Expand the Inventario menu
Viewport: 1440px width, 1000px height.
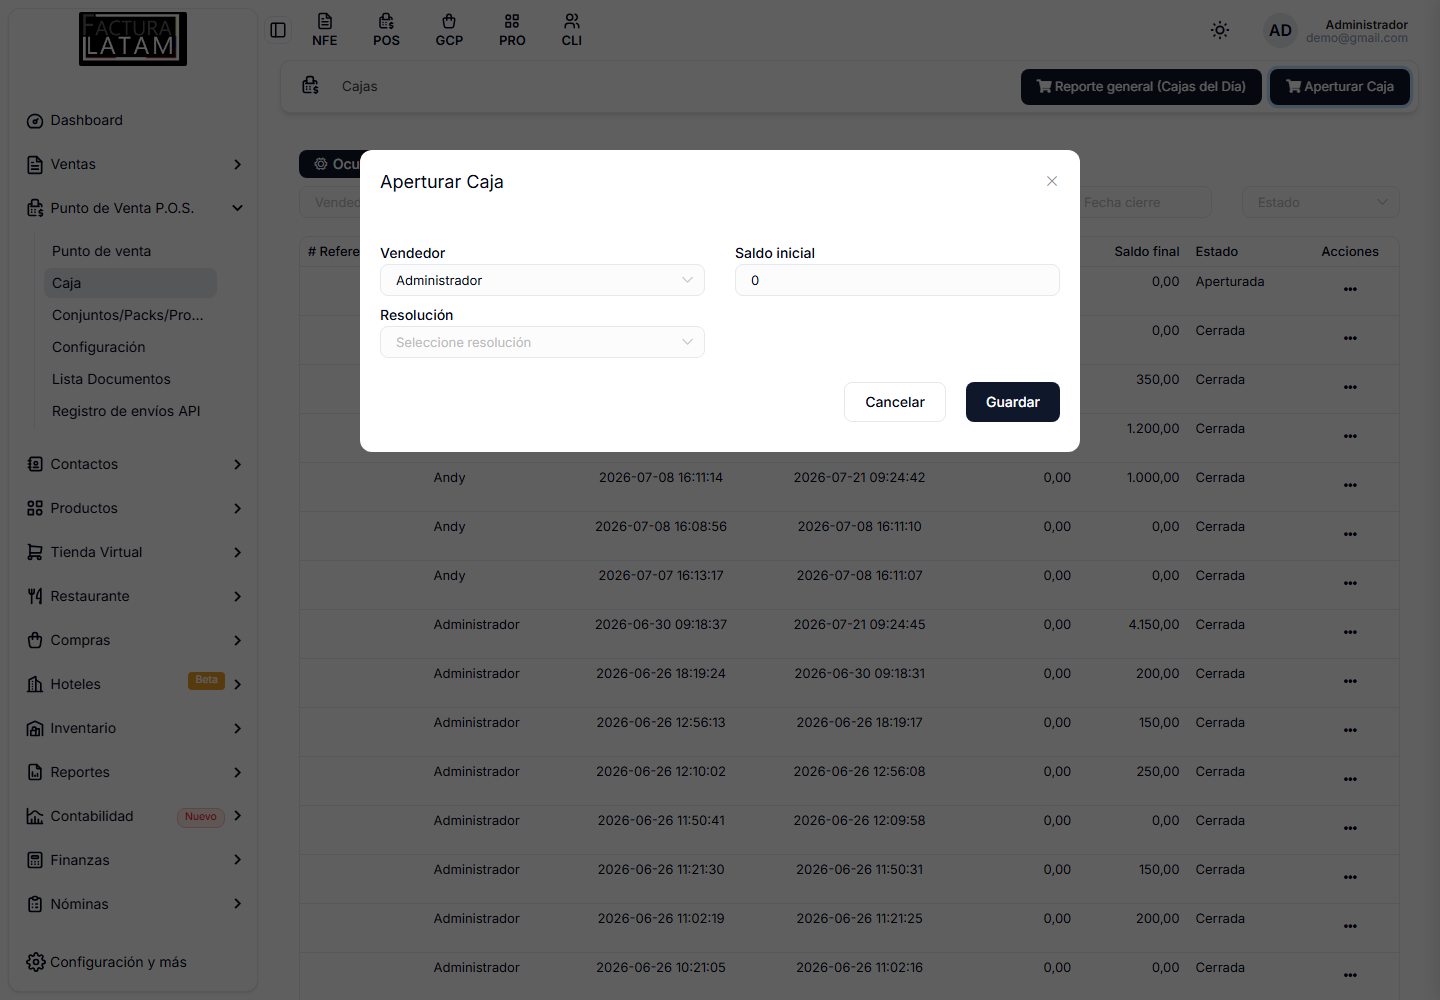click(134, 728)
